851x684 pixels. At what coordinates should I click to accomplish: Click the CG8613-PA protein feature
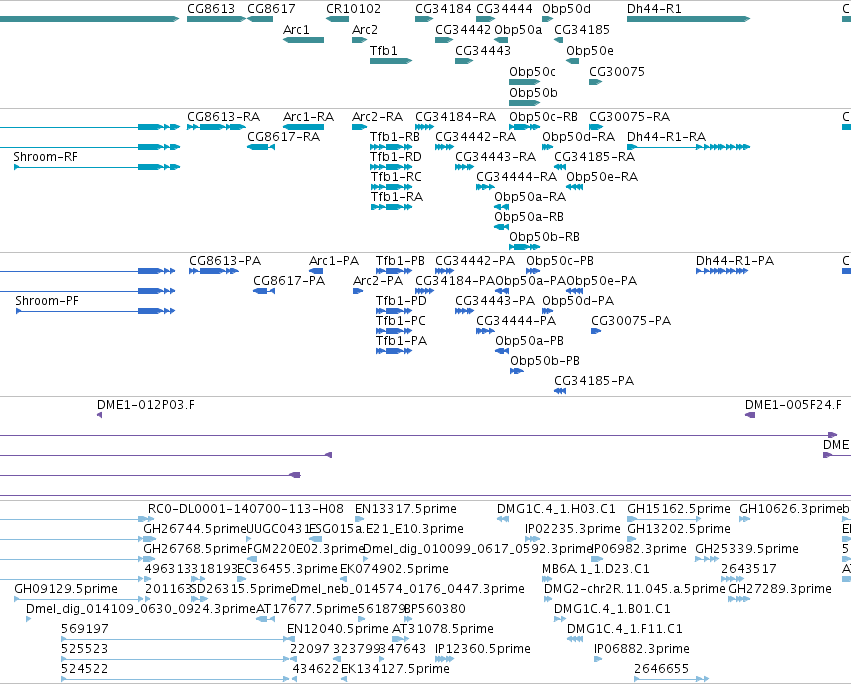coord(214,271)
